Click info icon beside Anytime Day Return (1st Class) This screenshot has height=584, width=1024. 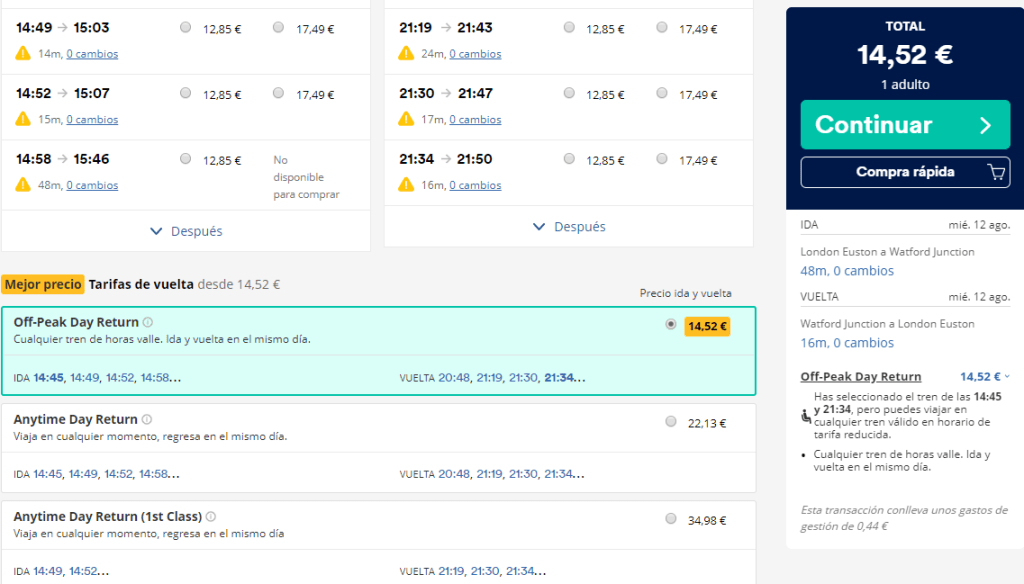click(x=211, y=517)
